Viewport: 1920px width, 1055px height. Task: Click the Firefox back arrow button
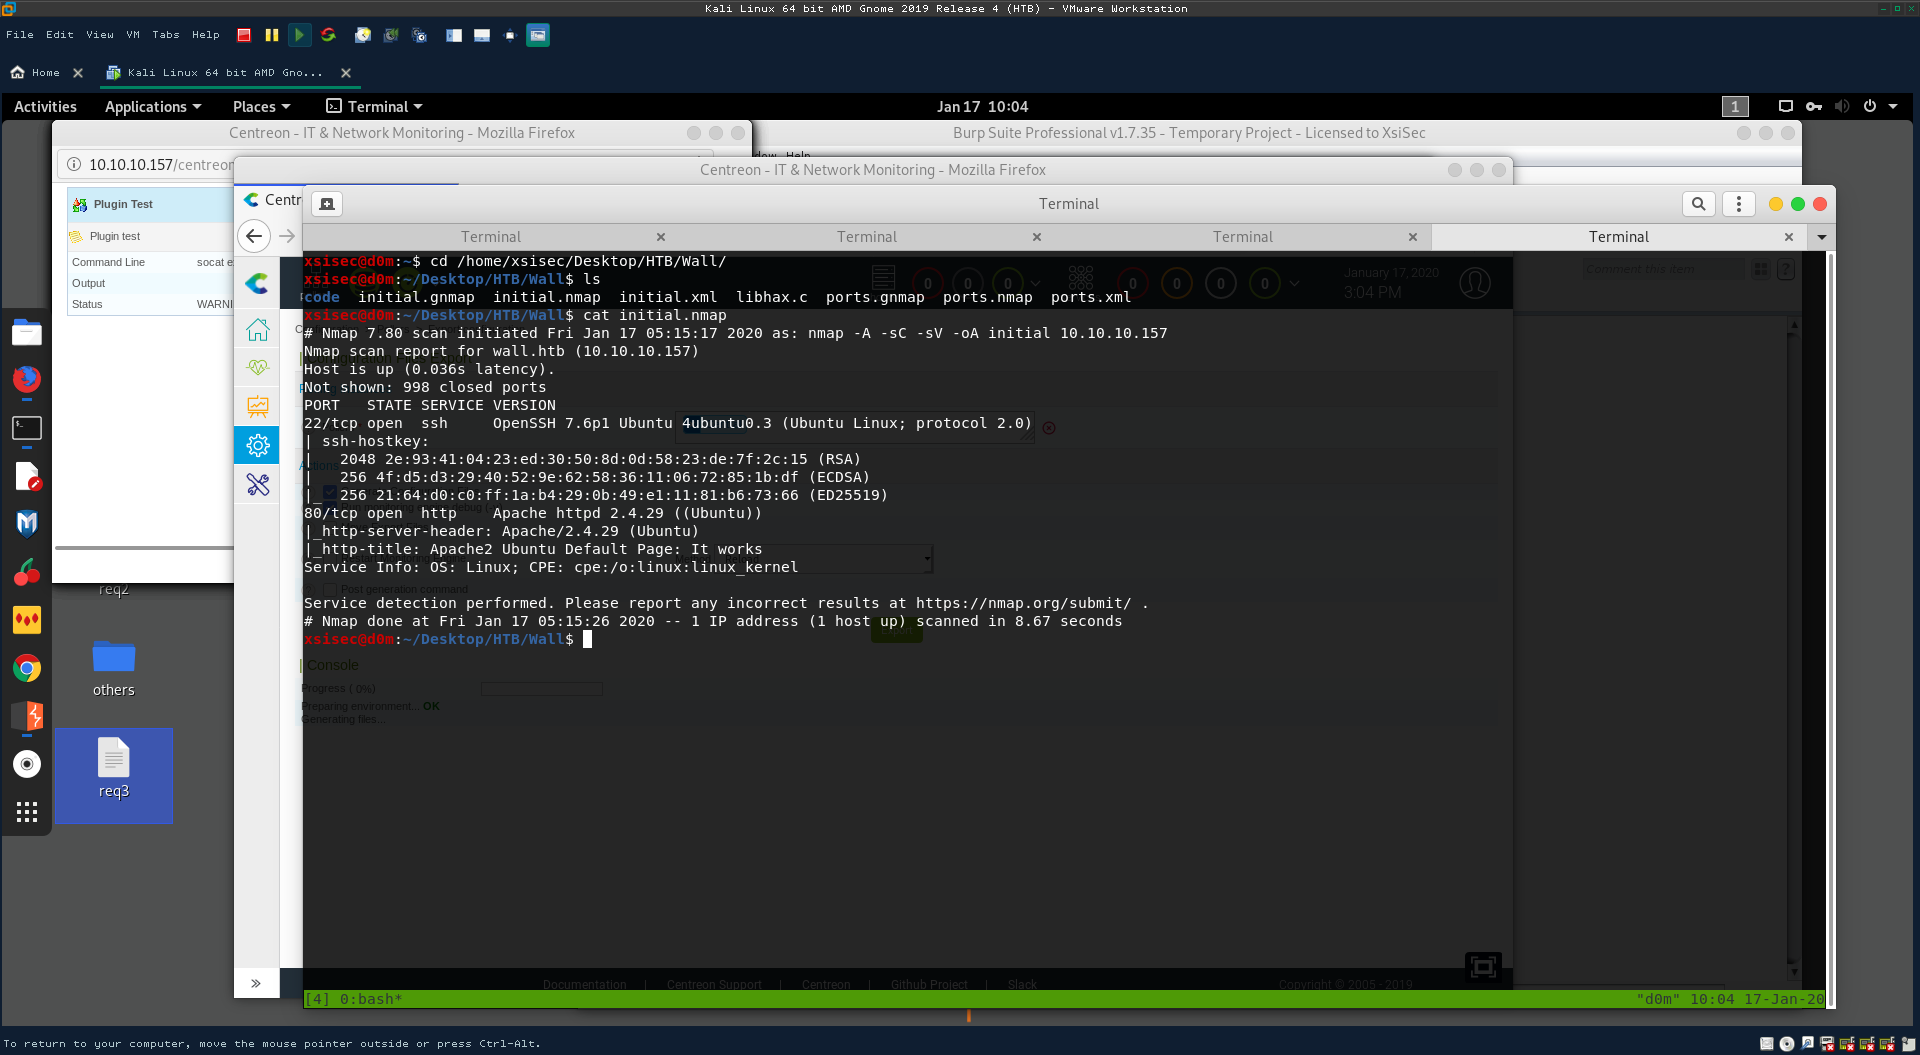pos(254,236)
